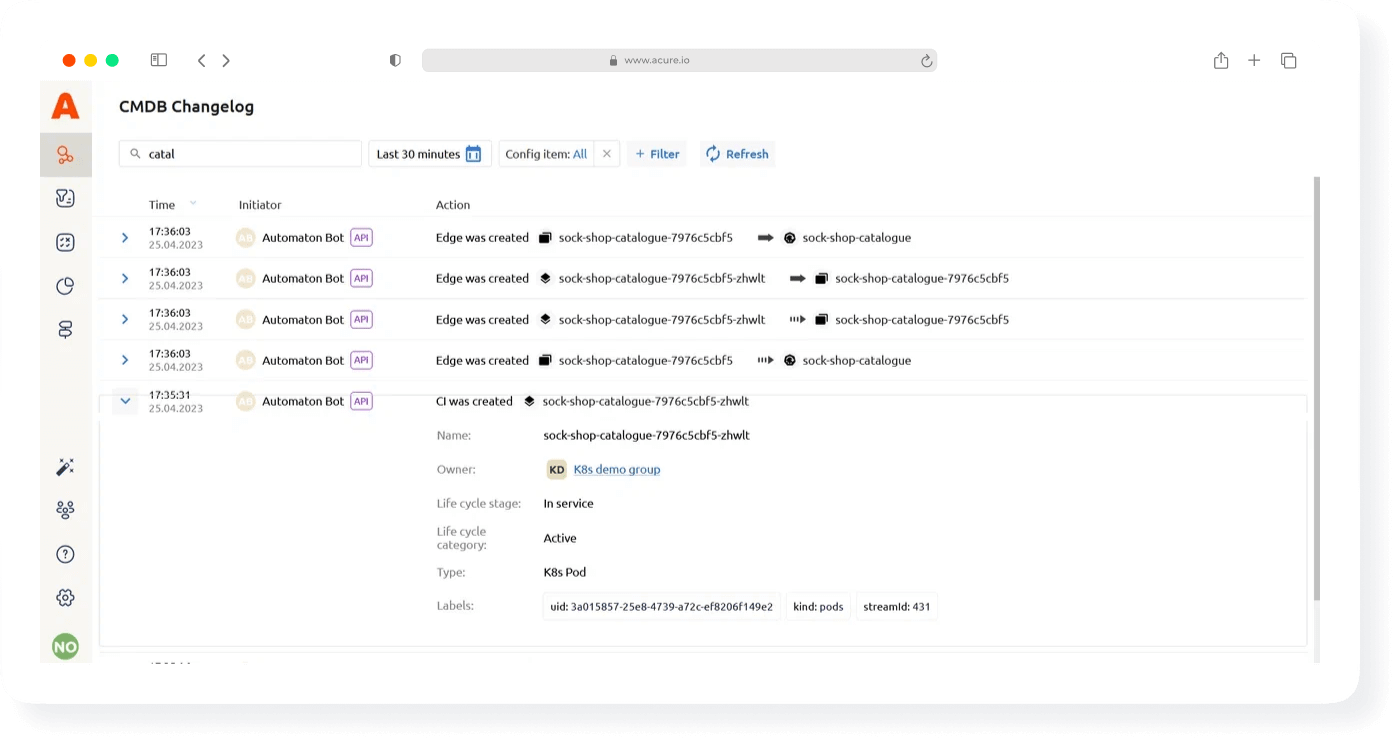
Task: Click the + Filter button
Action: pyautogui.click(x=657, y=154)
